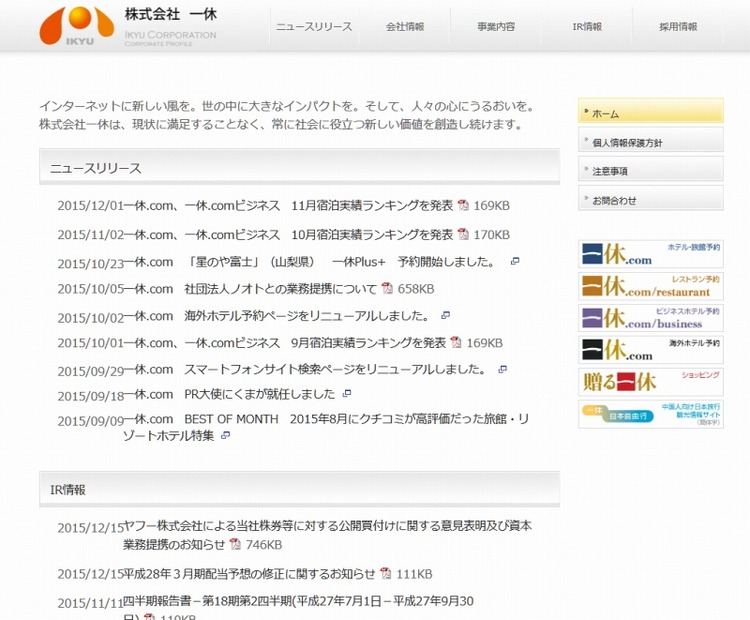Open 一休.com 海外ホテル予約 banner
750x620 pixels.
click(x=651, y=350)
